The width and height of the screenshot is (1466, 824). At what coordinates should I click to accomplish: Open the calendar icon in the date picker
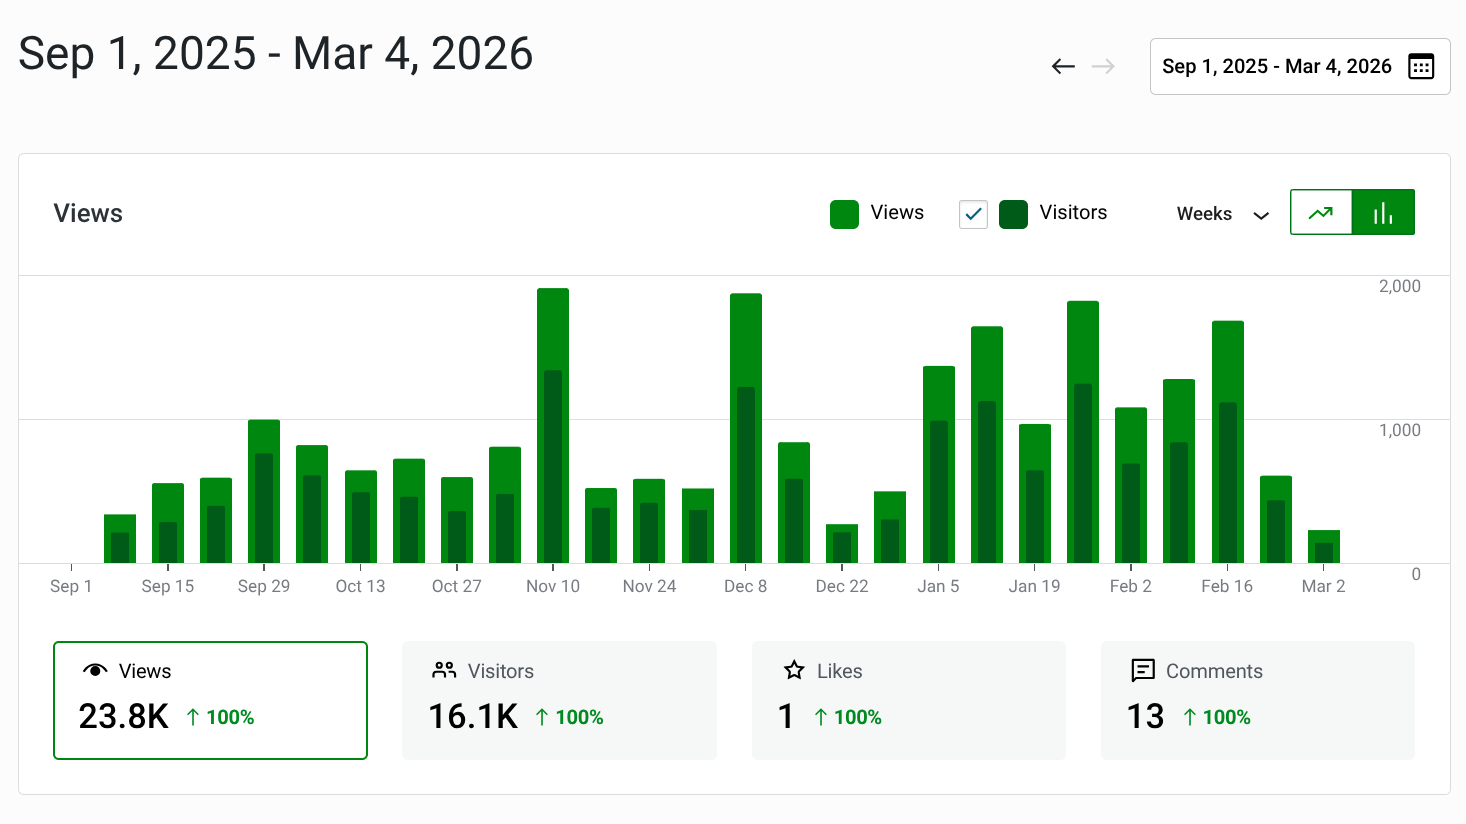tap(1421, 65)
